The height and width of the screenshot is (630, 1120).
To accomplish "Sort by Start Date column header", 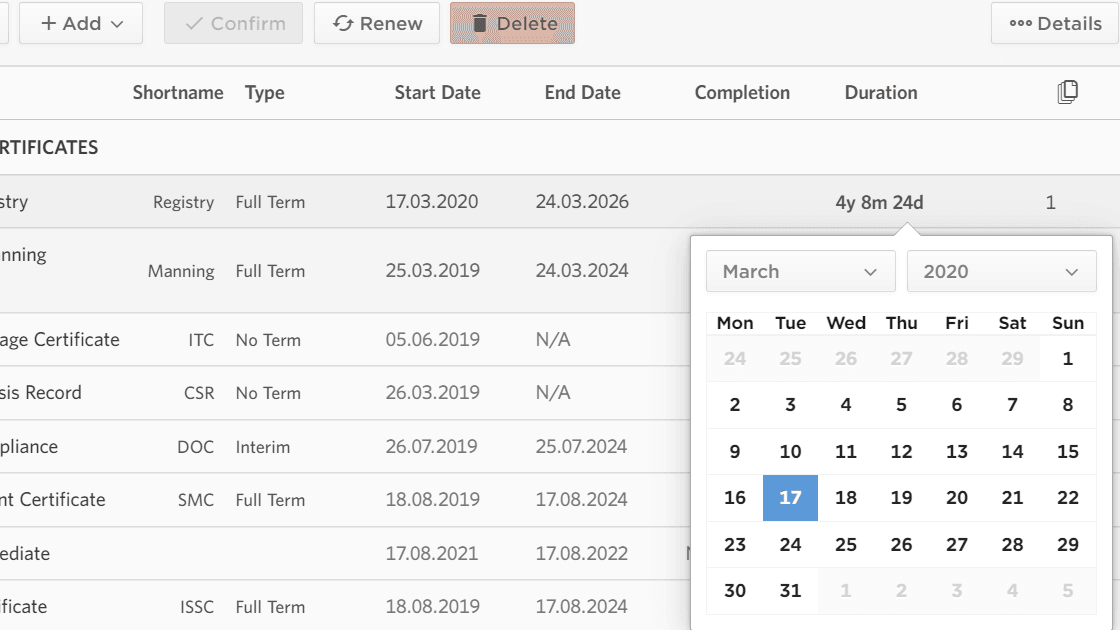I will tap(437, 93).
